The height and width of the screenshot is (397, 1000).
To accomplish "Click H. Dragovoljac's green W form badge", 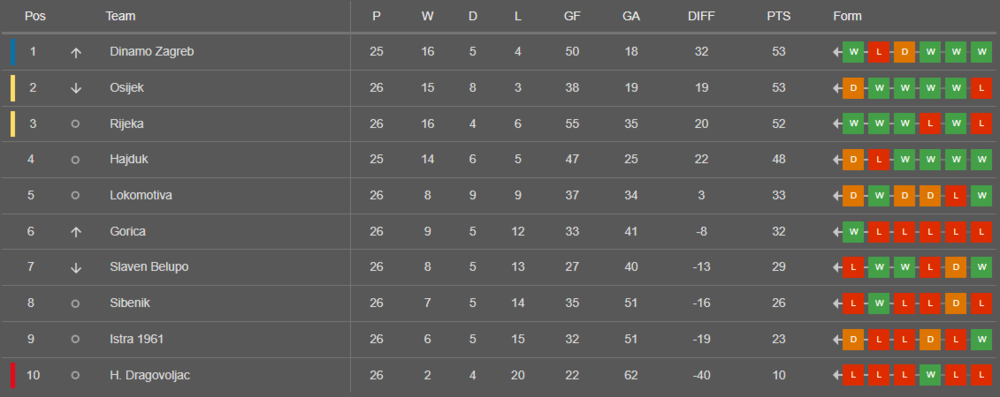I will pos(930,375).
